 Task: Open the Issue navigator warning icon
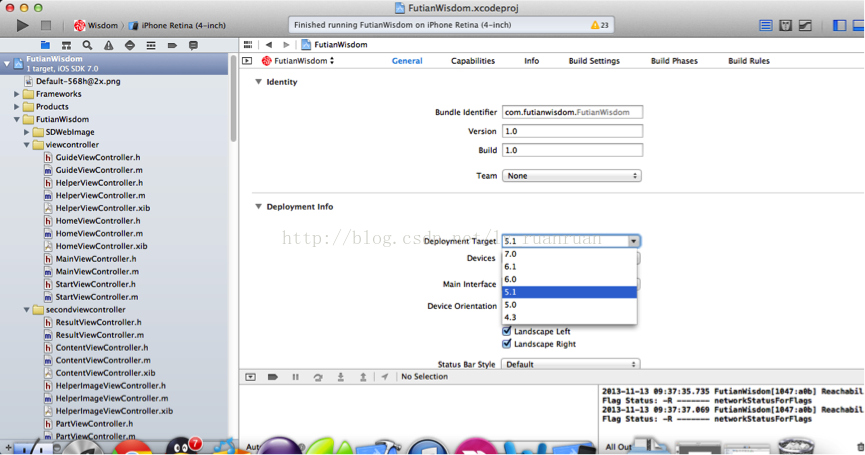point(109,45)
